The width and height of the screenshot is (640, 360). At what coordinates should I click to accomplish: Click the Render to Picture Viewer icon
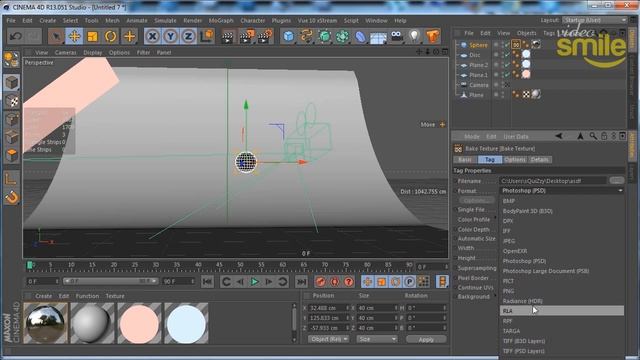246,37
